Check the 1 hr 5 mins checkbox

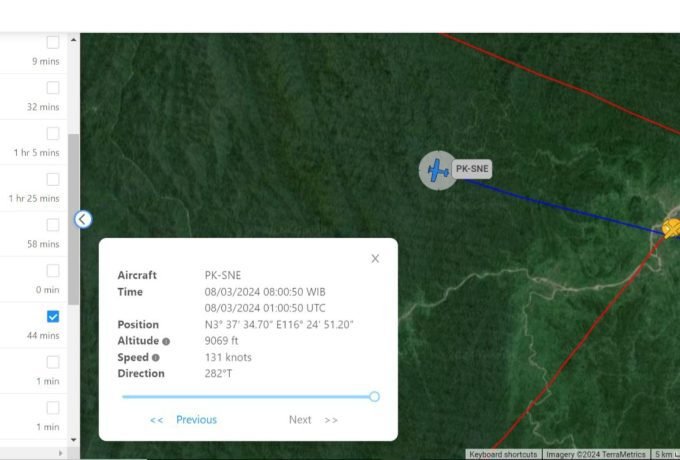[x=53, y=134]
